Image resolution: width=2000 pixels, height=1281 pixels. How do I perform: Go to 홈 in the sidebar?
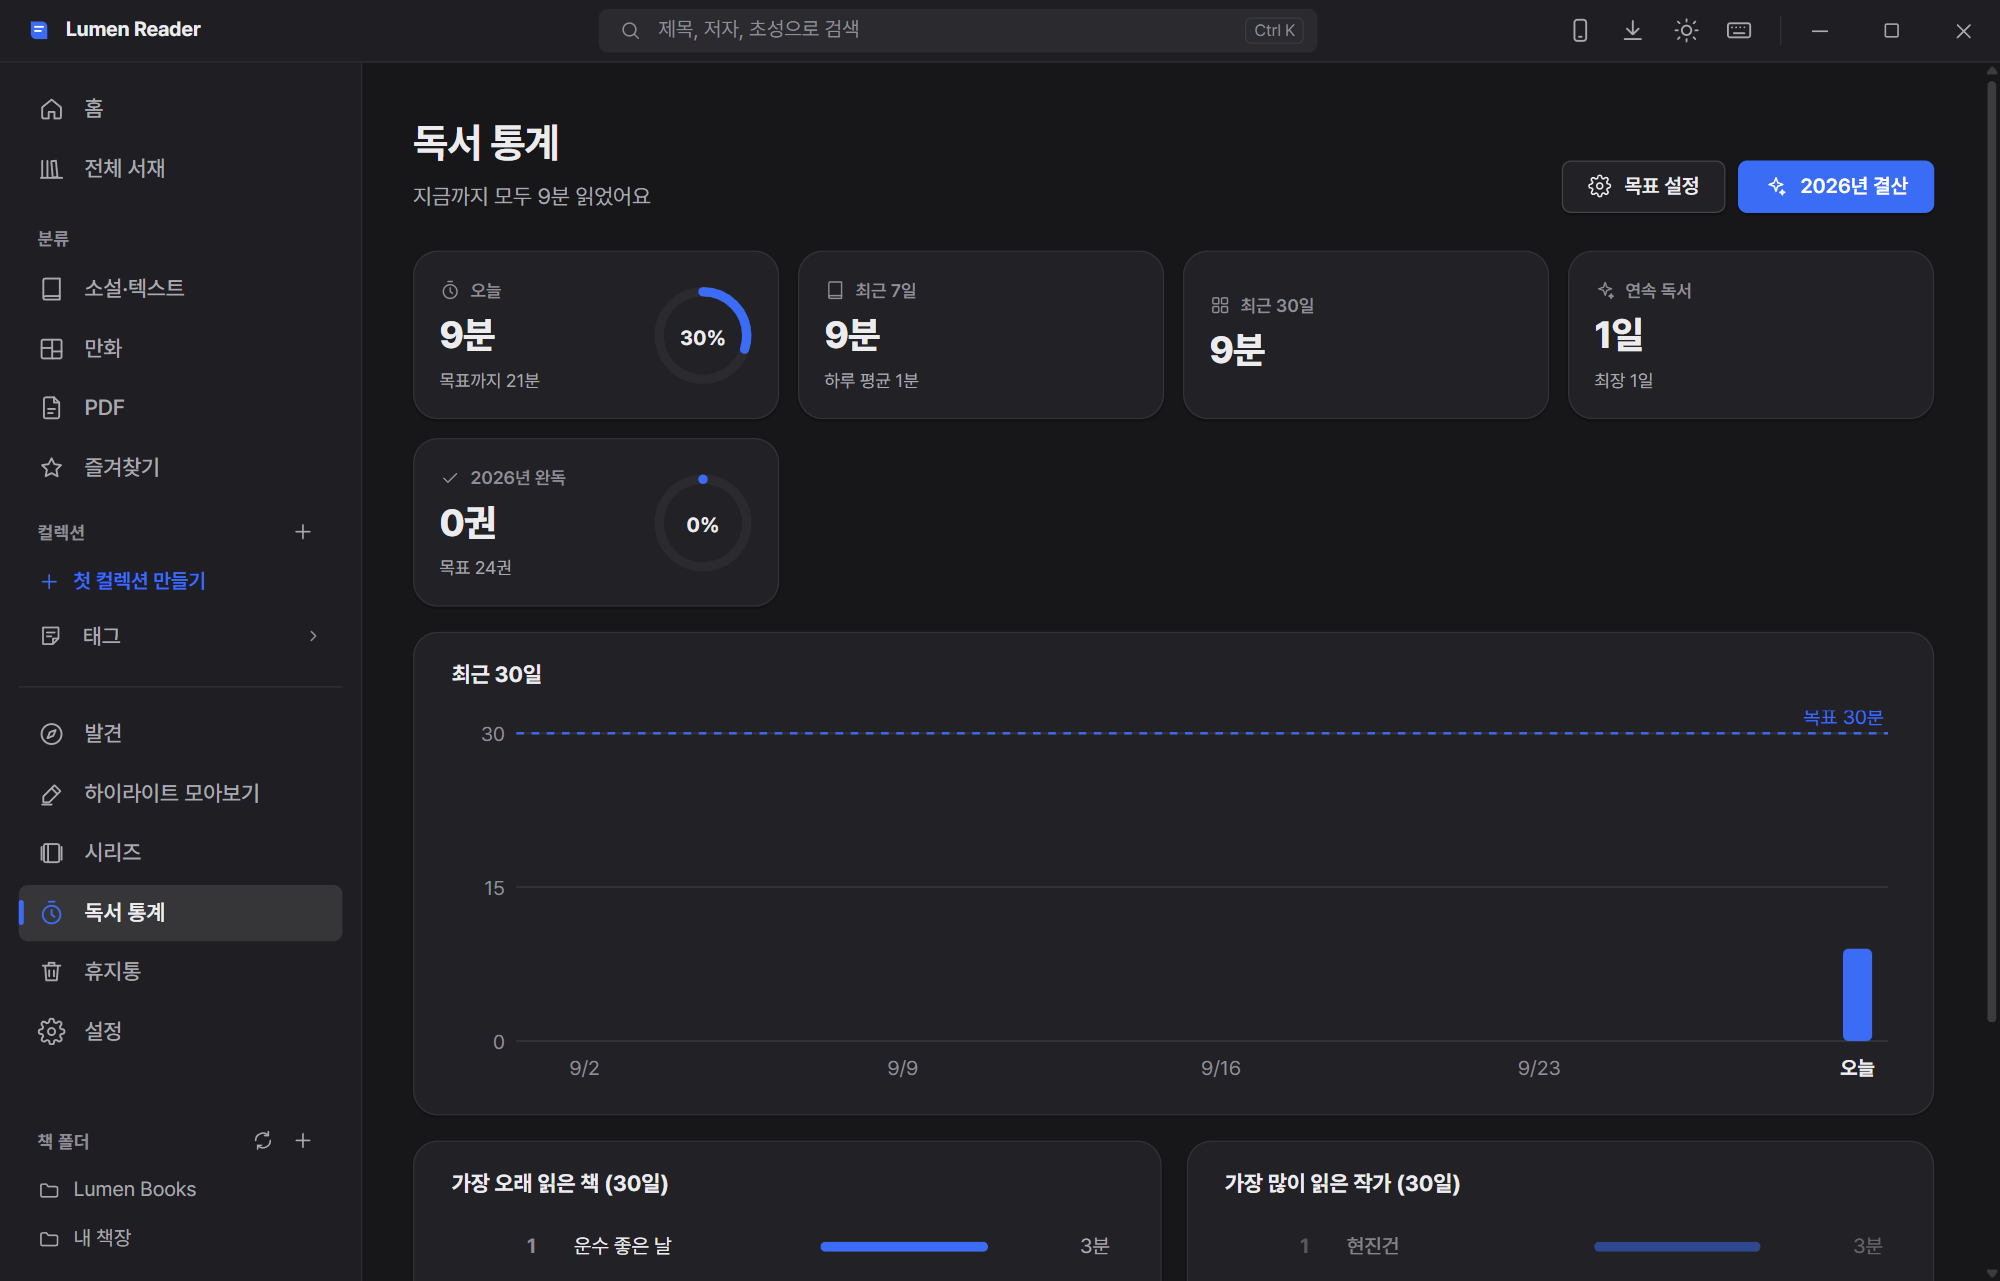[x=180, y=109]
